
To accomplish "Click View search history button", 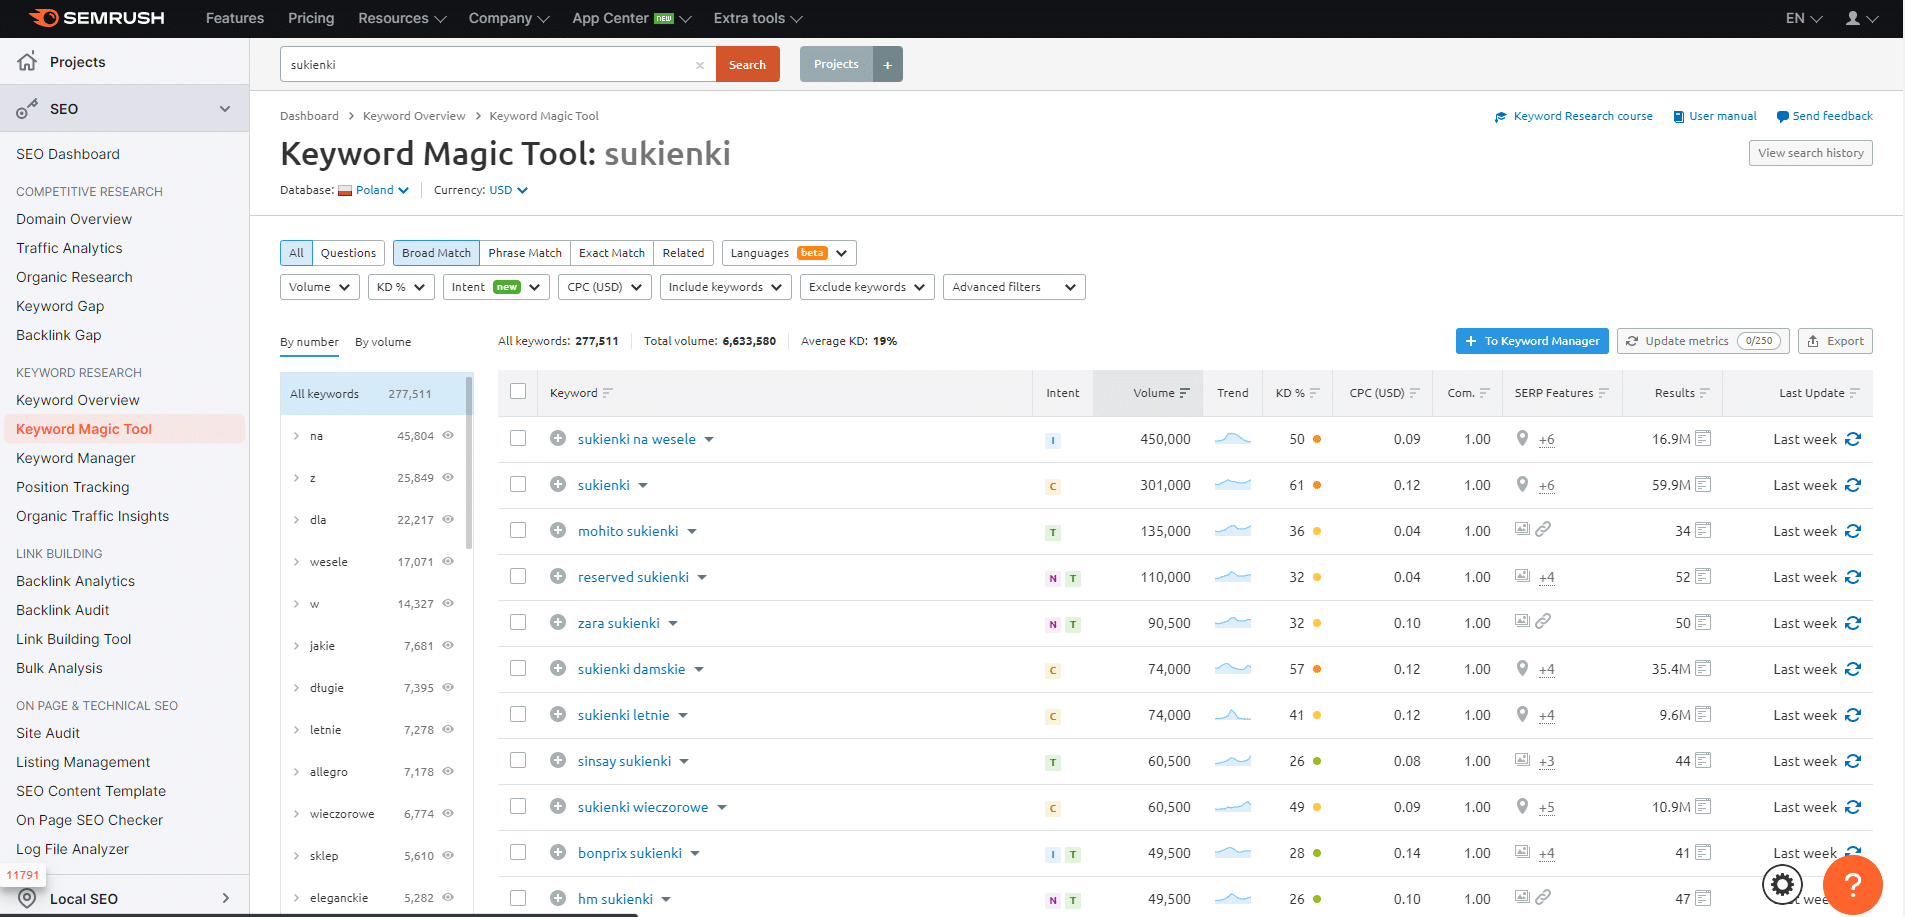I will (1810, 153).
